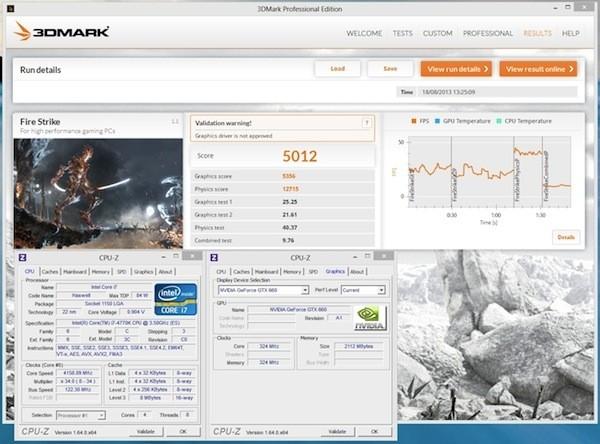
Task: Open the PROFESSIONAL tab
Action: [488, 33]
